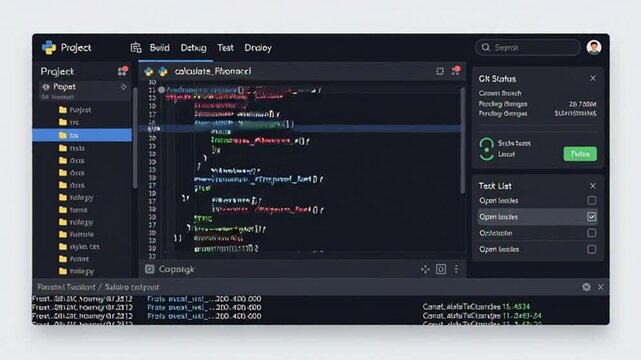The height and width of the screenshot is (360, 641).
Task: Select the root project row in the tree
Action: click(85, 91)
